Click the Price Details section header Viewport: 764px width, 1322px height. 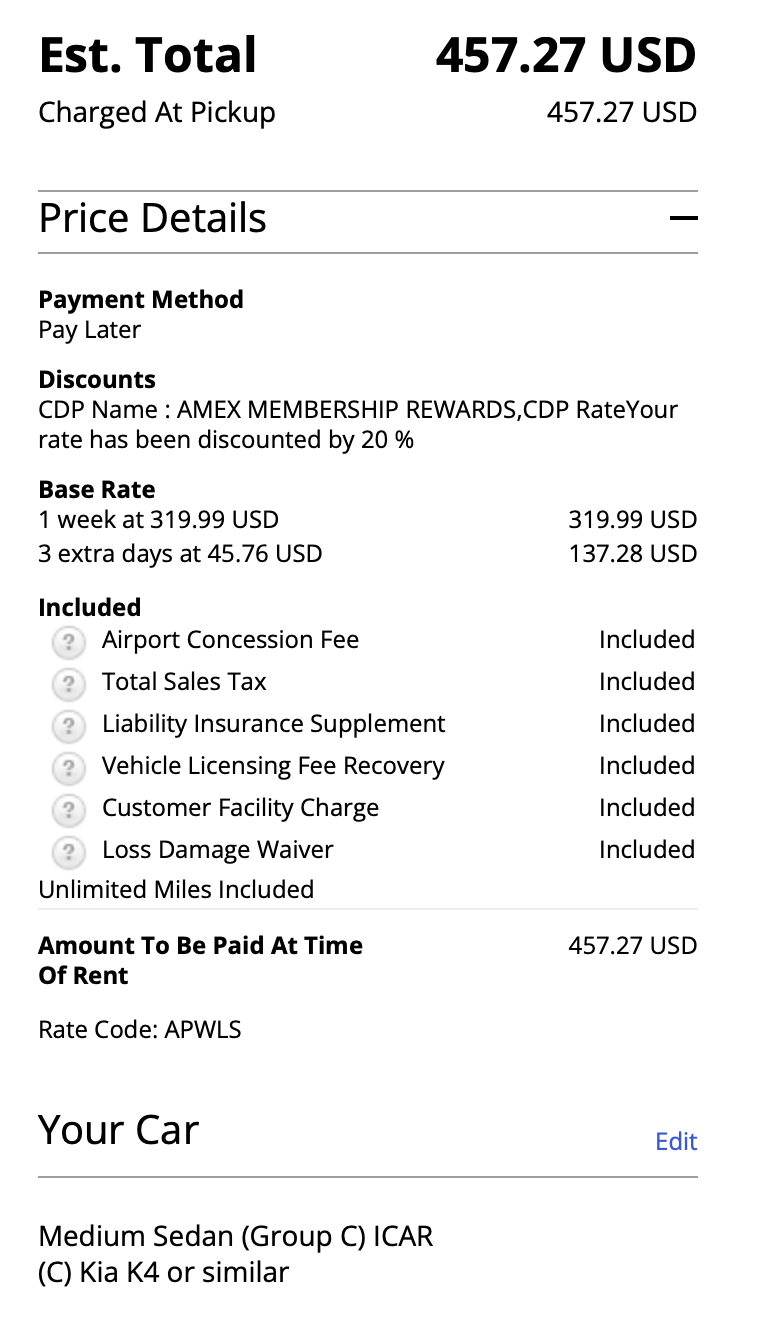click(153, 218)
